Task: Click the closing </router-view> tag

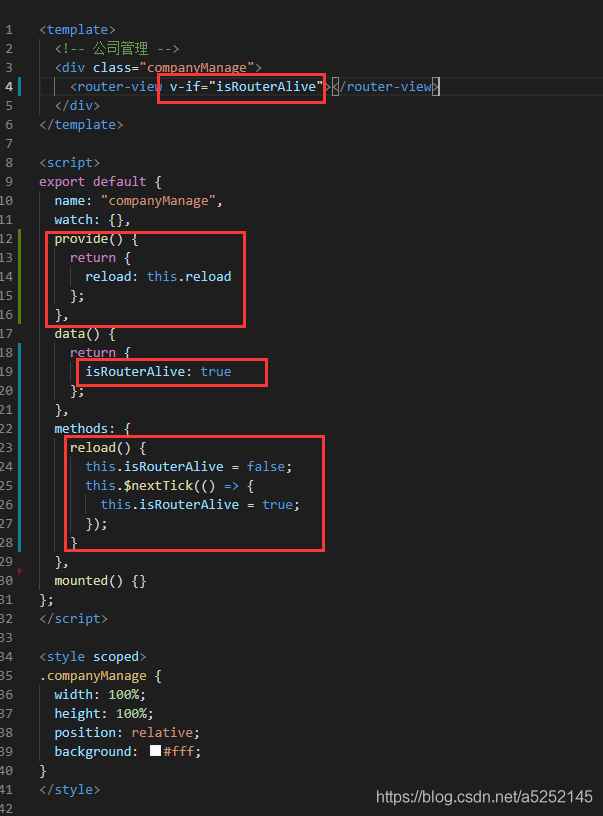Action: coord(385,87)
